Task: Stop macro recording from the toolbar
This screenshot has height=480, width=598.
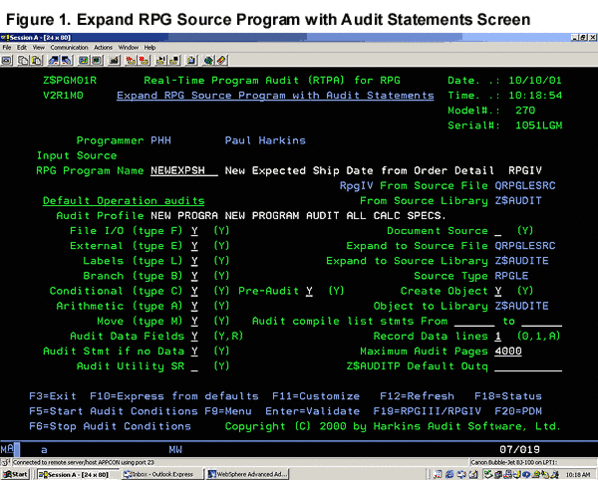Action: coord(144,60)
